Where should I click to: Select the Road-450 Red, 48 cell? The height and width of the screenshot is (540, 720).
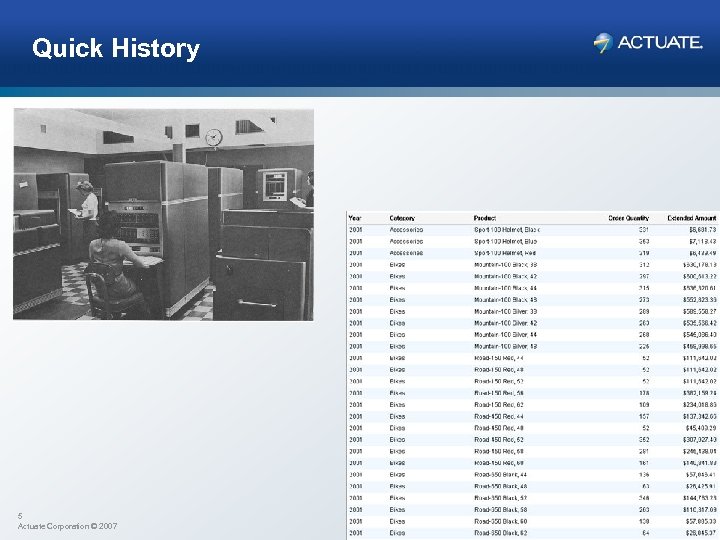point(499,428)
